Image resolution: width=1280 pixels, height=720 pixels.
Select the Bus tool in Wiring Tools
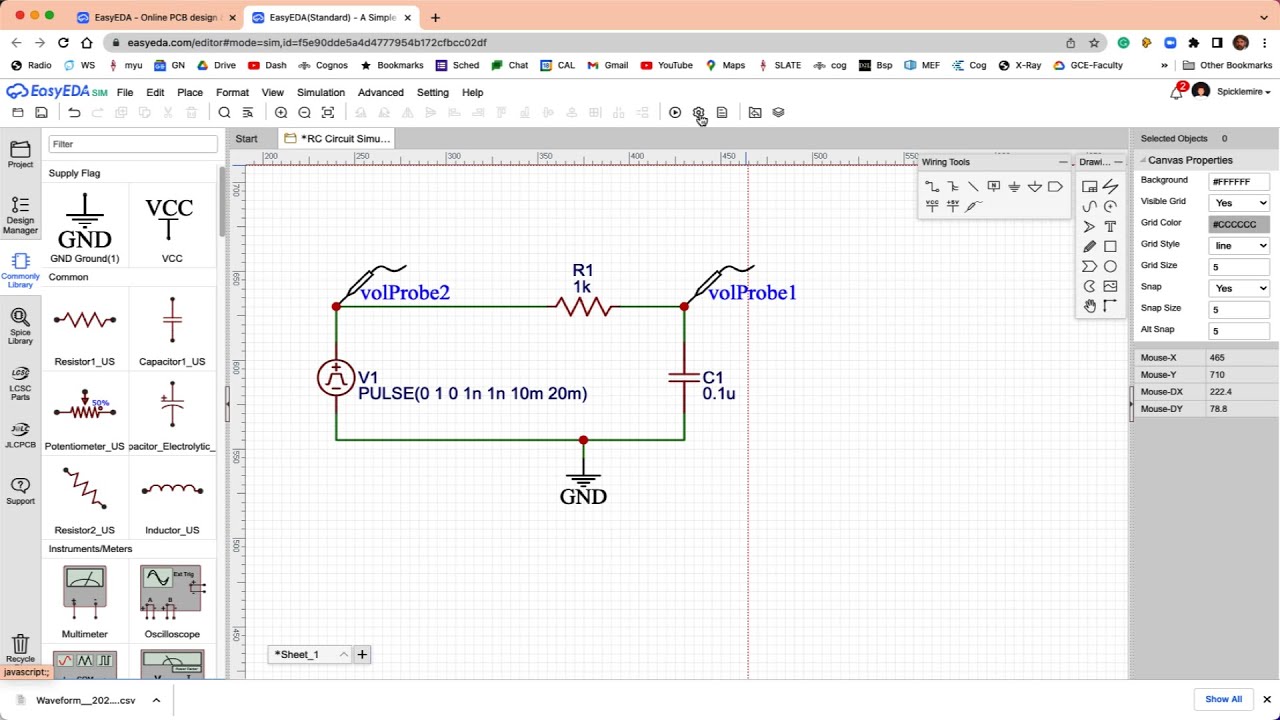pyautogui.click(x=953, y=187)
